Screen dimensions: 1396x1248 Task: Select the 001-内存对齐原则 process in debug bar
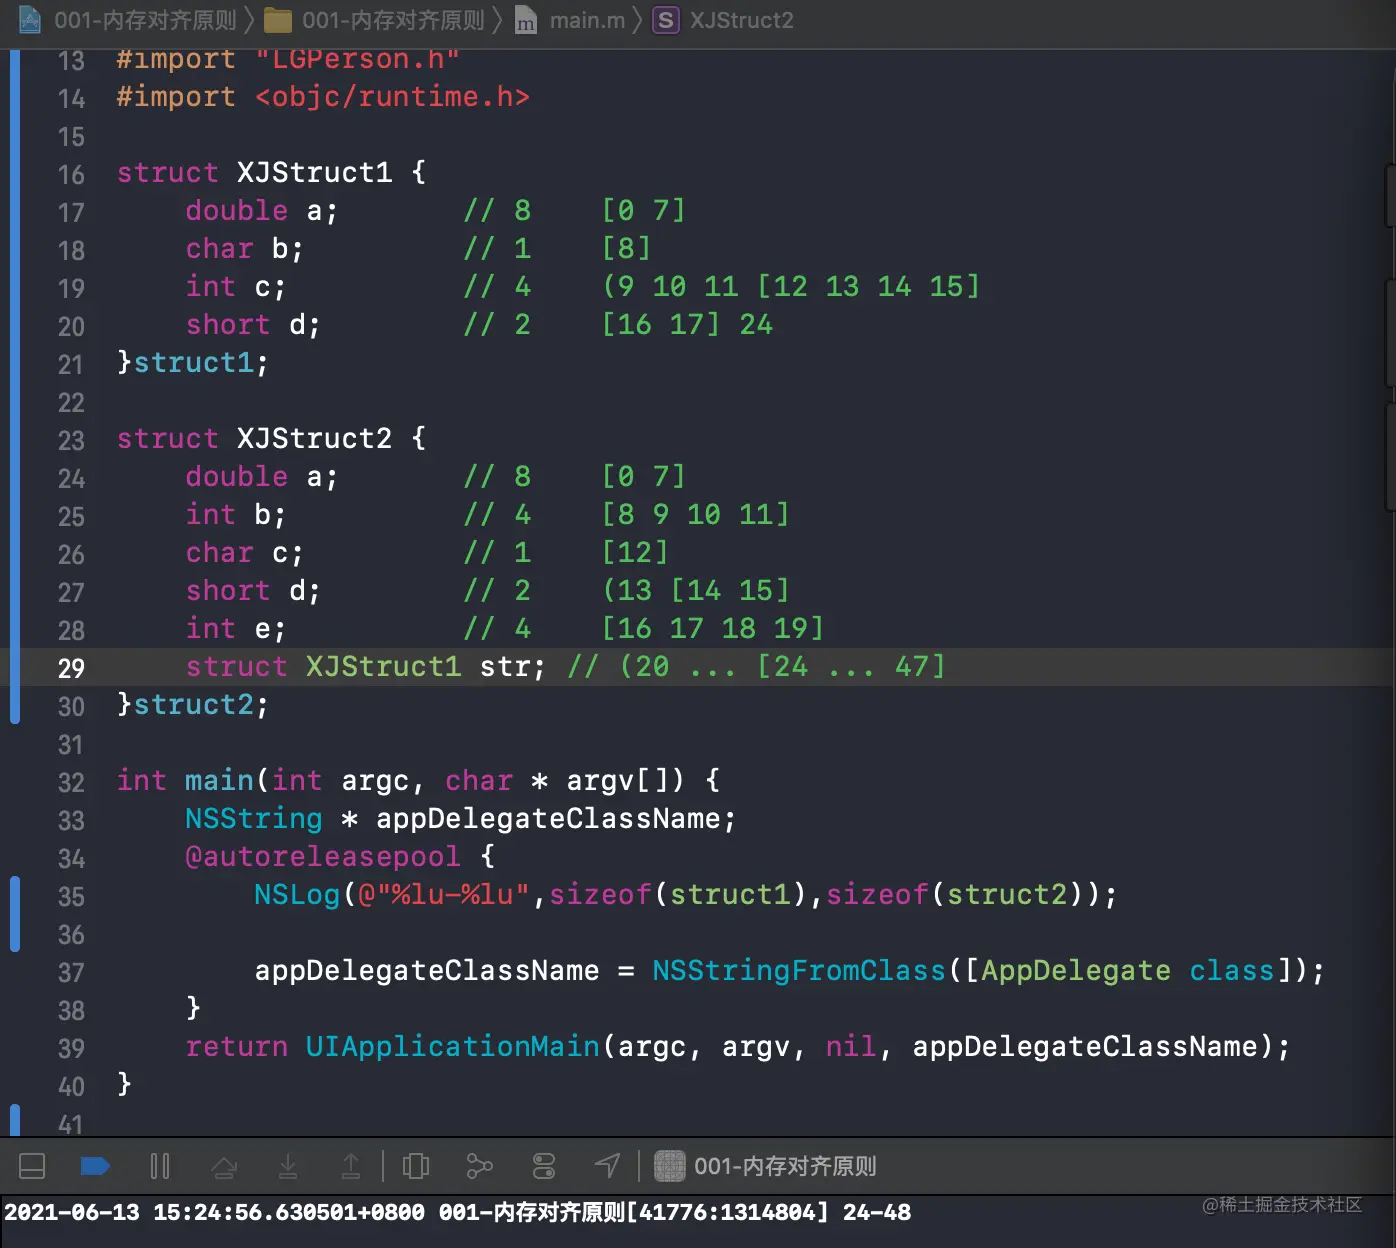[766, 1166]
